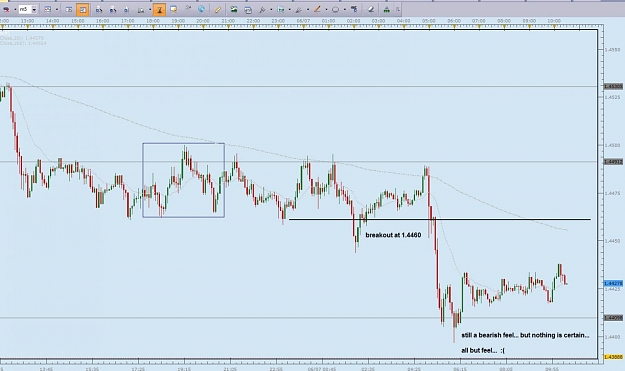
Task: Open the ellipse shape tool dropdown arrow
Action: tap(345, 10)
